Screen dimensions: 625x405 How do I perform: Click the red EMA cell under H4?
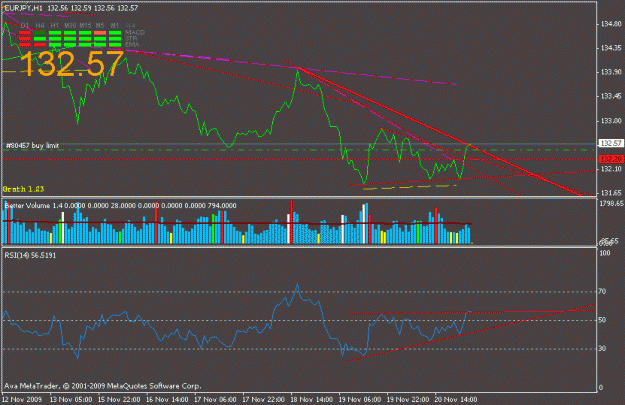point(40,45)
